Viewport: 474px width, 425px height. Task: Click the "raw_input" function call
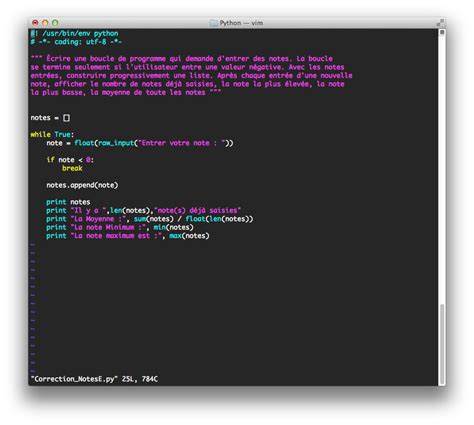point(116,143)
